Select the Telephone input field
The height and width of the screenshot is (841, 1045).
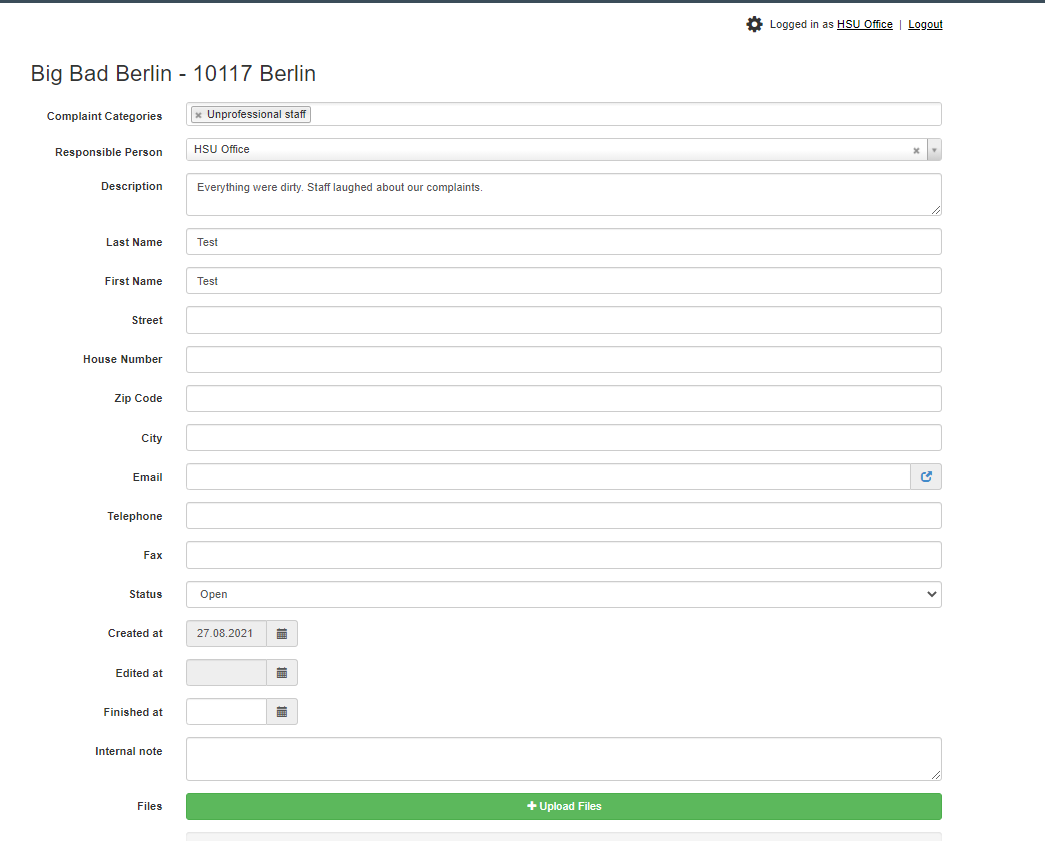pyautogui.click(x=563, y=516)
